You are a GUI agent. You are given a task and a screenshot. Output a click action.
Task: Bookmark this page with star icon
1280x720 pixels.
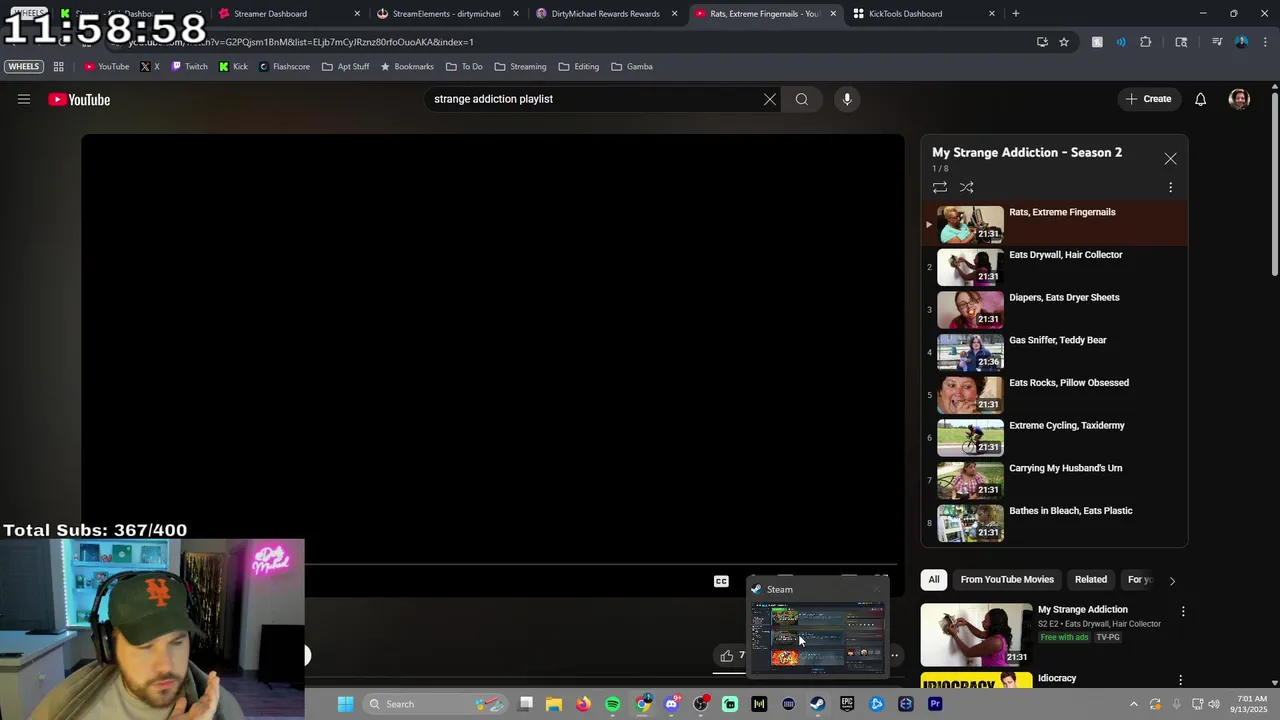1064,42
